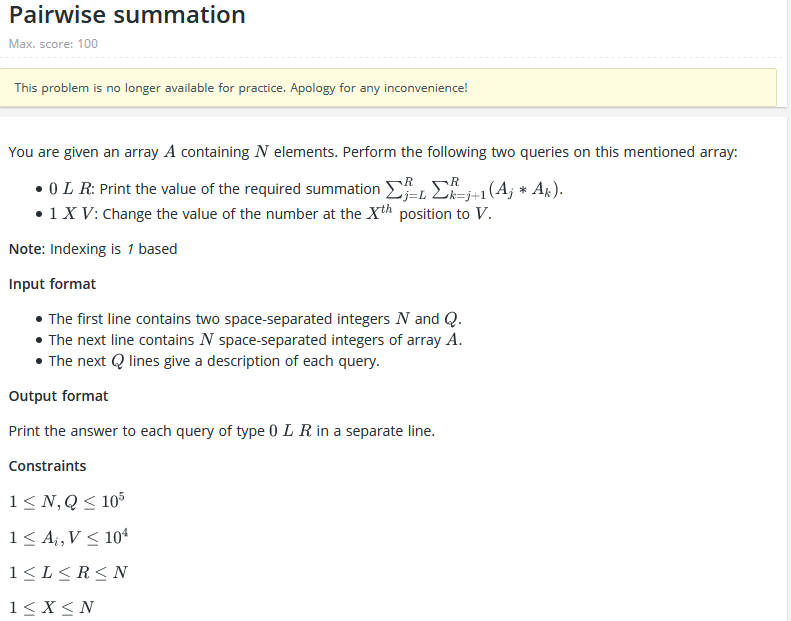Click the "Pairwise summation" title heading
Image resolution: width=791 pixels, height=621 pixels.
click(x=127, y=15)
